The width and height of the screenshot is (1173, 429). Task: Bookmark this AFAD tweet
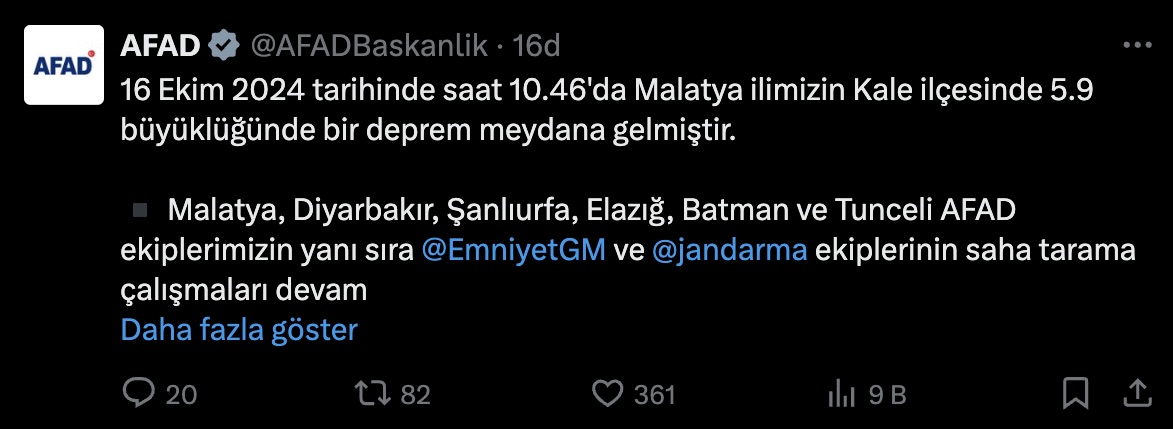pyautogui.click(x=1075, y=393)
